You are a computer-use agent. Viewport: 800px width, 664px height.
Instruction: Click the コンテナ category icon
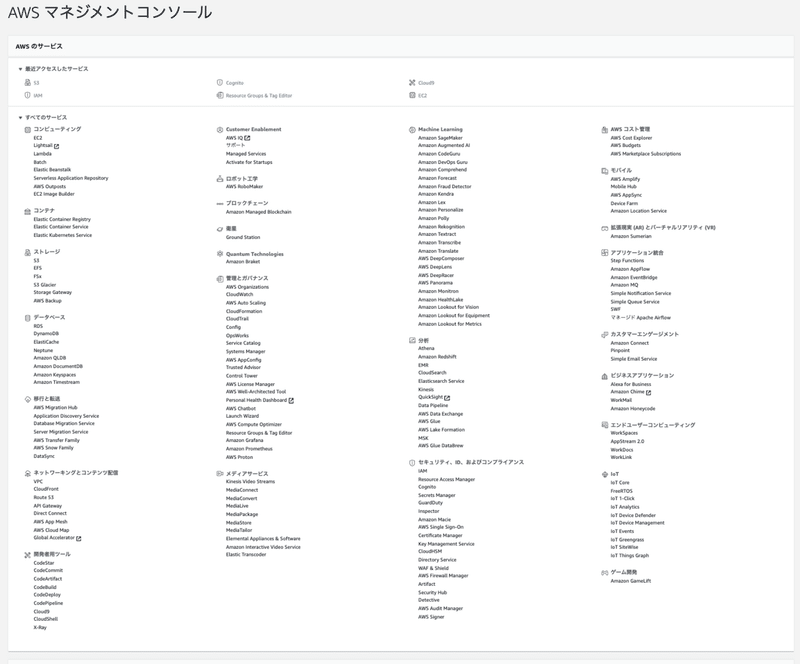pyautogui.click(x=28, y=211)
